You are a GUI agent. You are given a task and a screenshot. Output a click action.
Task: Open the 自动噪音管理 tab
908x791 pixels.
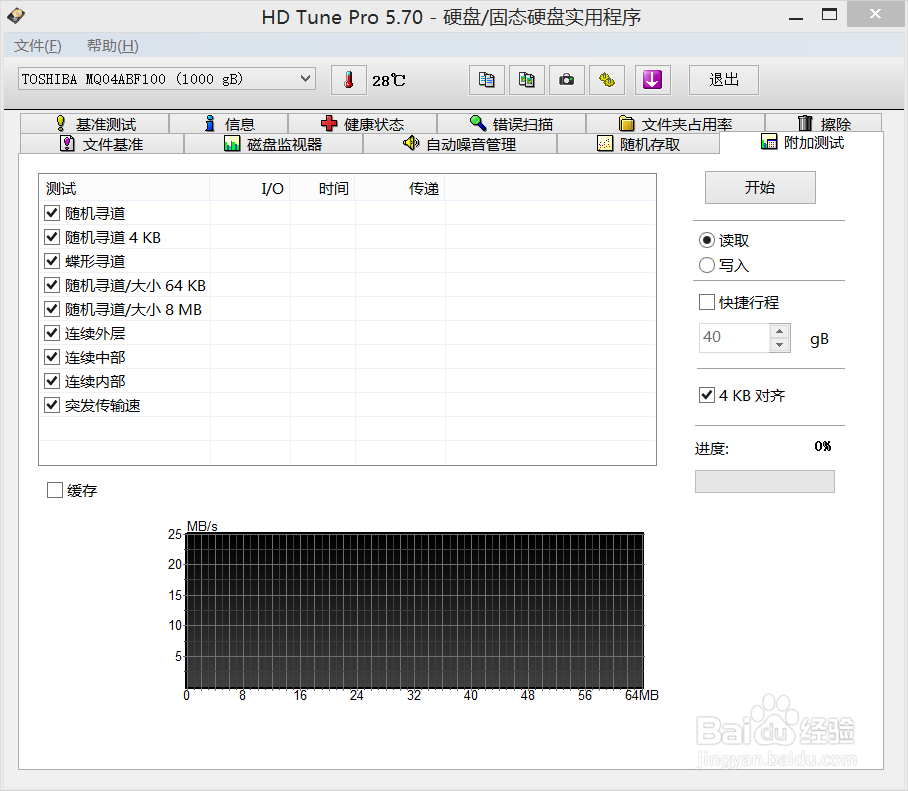tap(460, 144)
